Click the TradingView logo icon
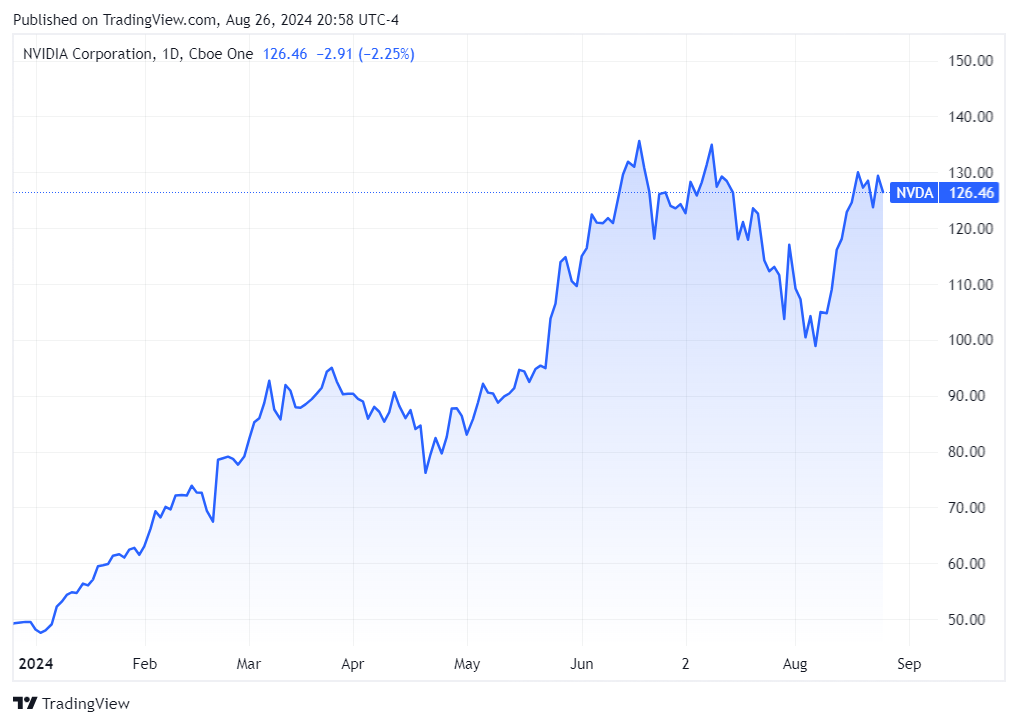Screen dimensions: 1018x725 25,703
